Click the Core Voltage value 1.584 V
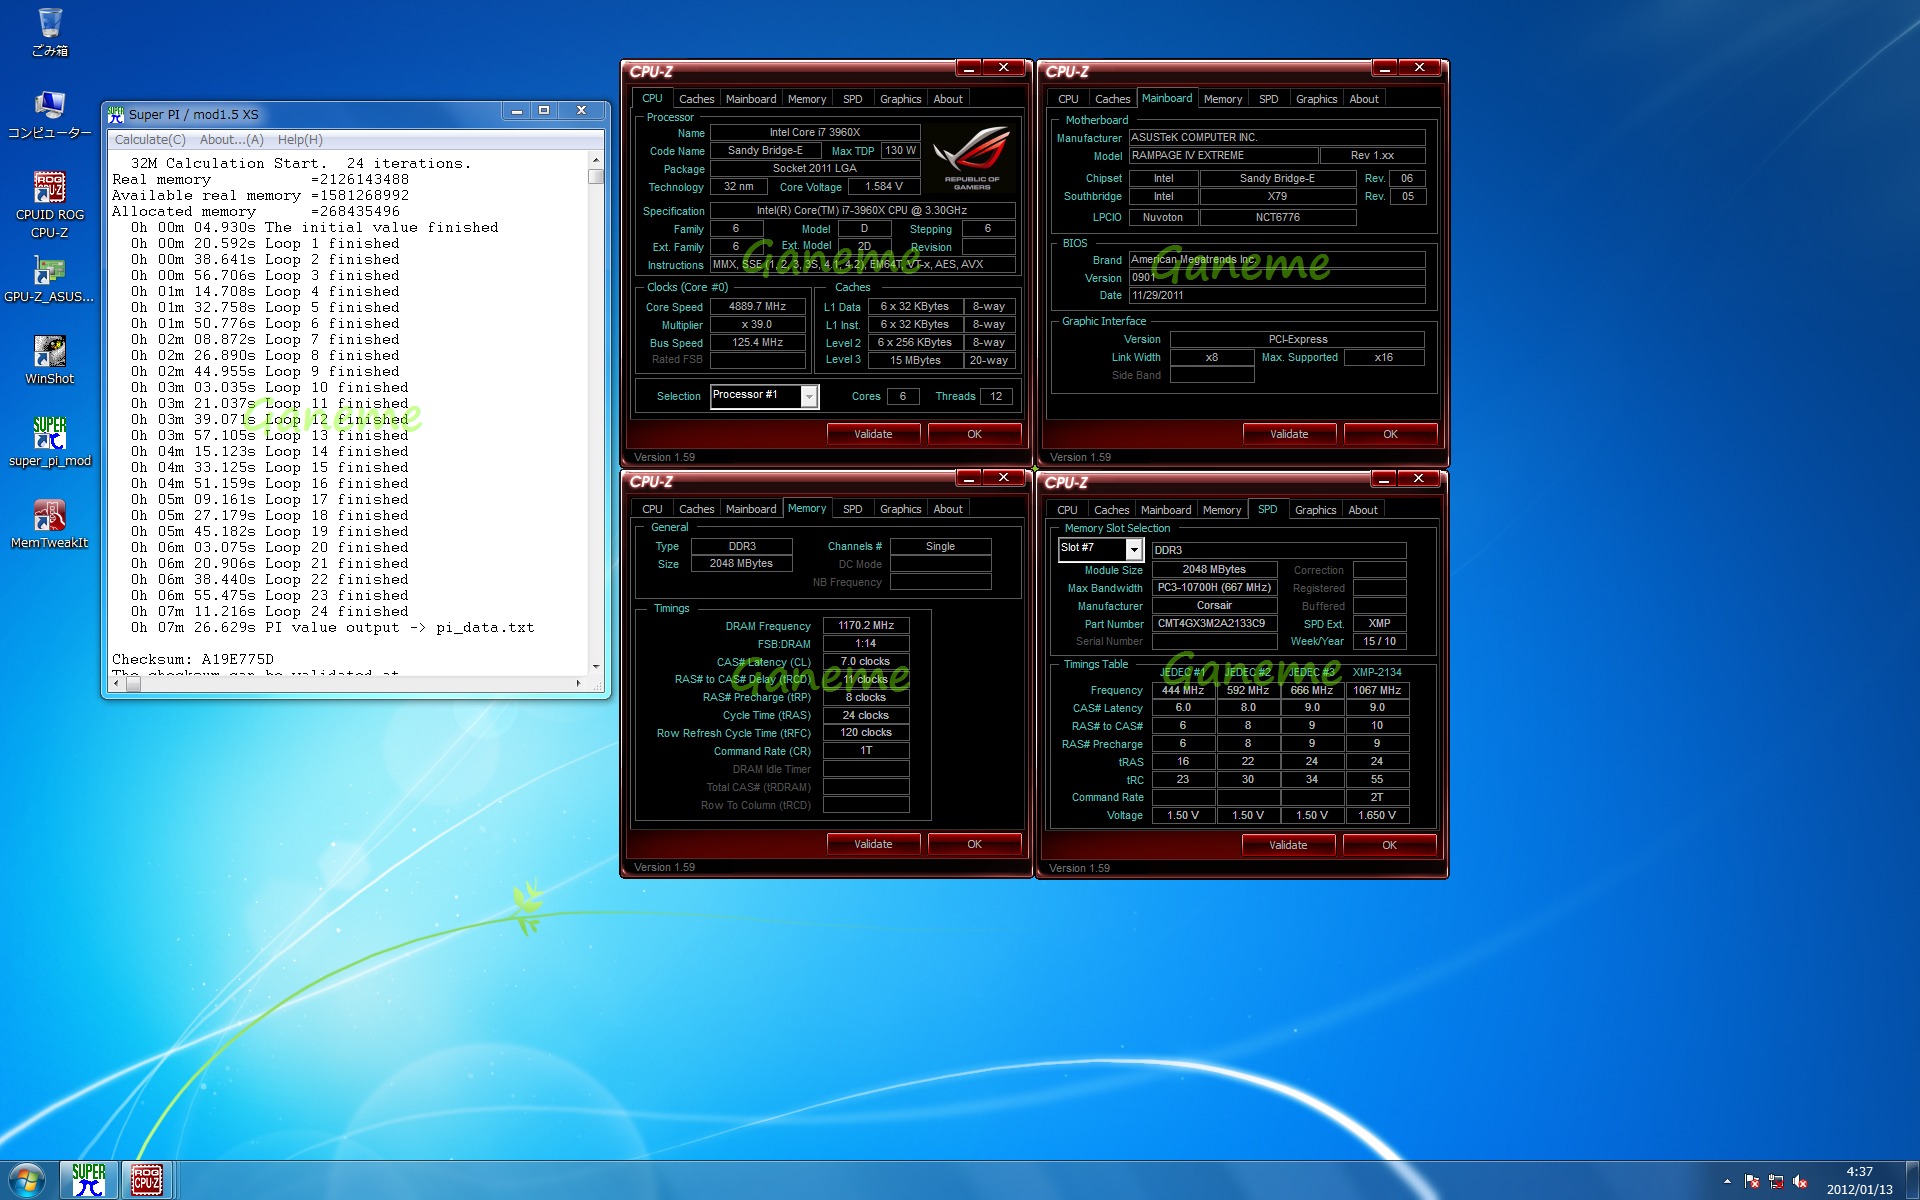The height and width of the screenshot is (1200, 1920). click(x=884, y=187)
